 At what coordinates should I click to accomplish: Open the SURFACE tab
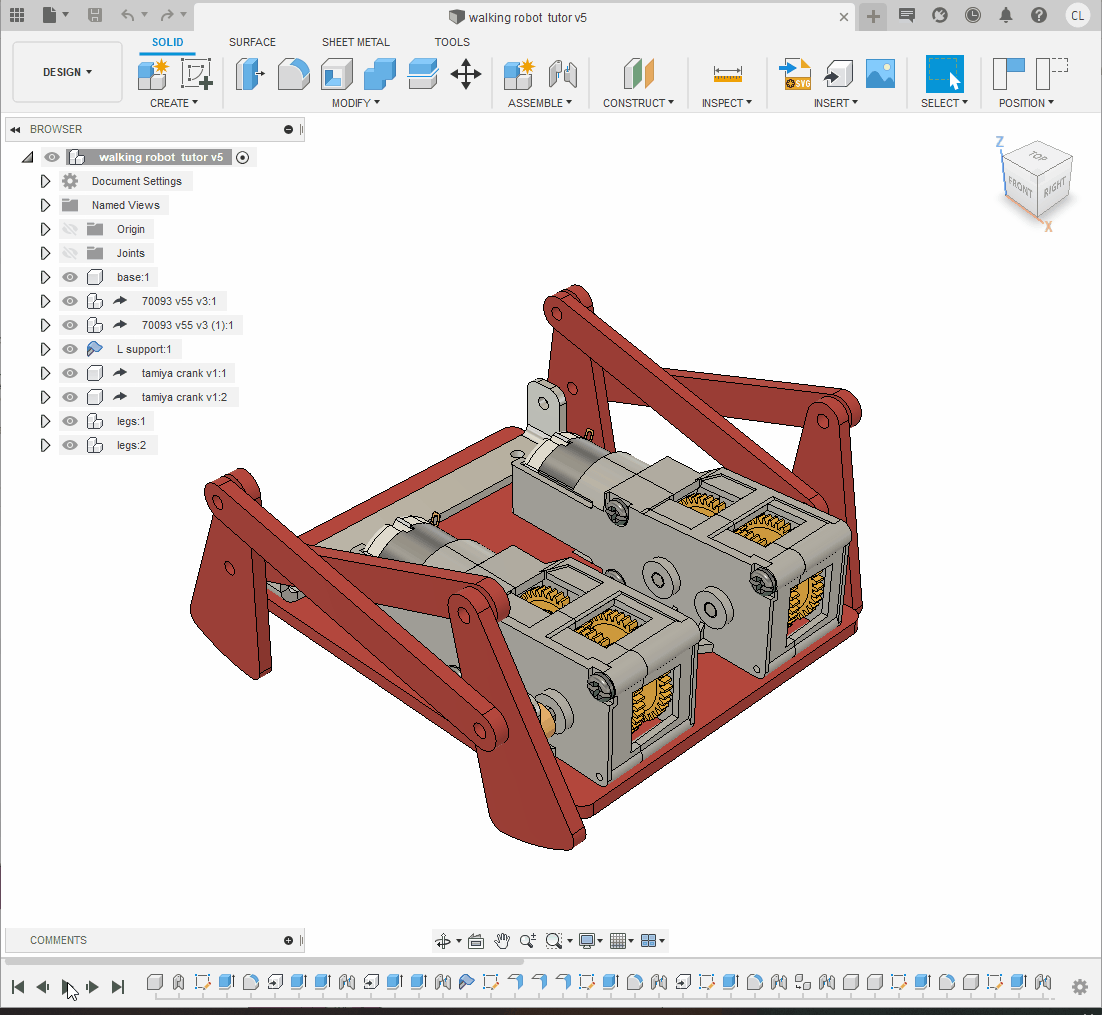[252, 42]
